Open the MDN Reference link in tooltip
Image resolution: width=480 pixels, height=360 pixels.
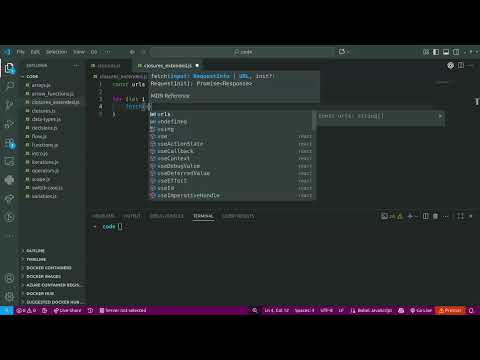tap(170, 96)
